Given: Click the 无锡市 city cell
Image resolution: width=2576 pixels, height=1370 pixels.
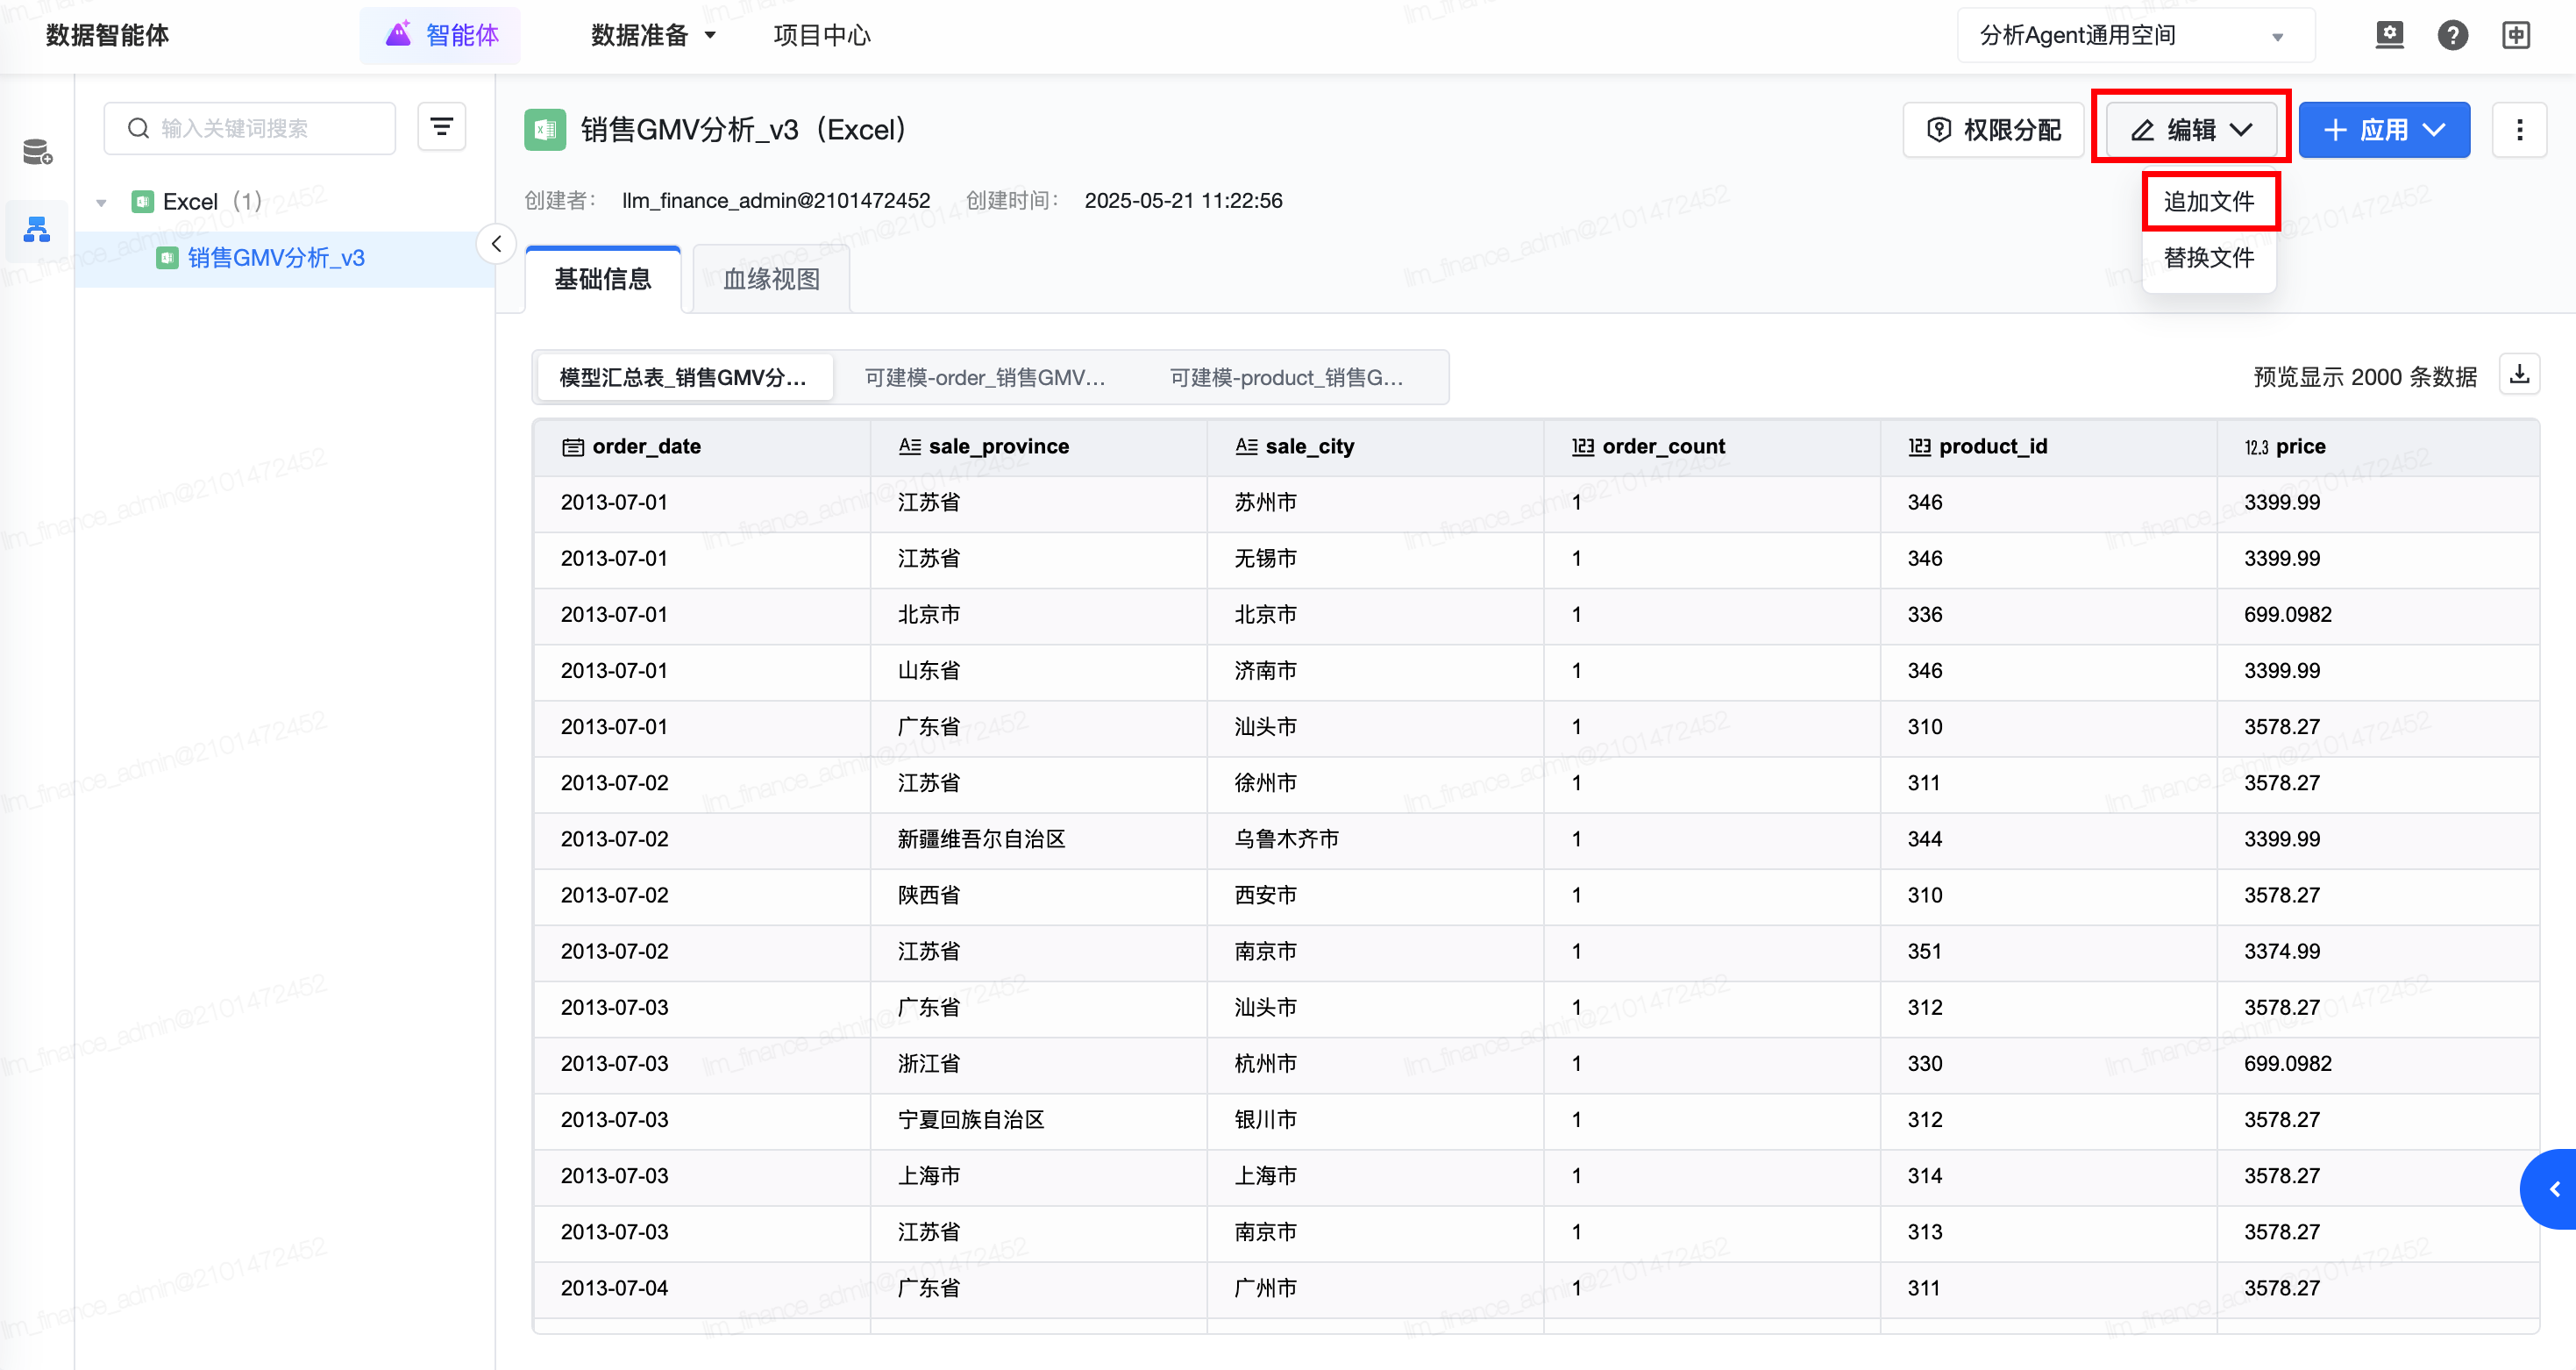Looking at the screenshot, I should [x=1375, y=559].
